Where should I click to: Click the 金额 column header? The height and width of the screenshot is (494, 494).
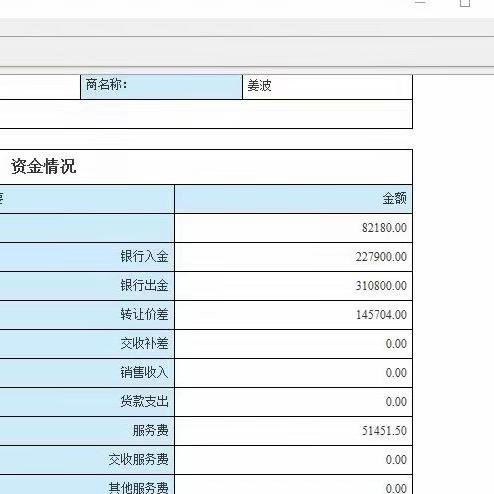(x=394, y=199)
